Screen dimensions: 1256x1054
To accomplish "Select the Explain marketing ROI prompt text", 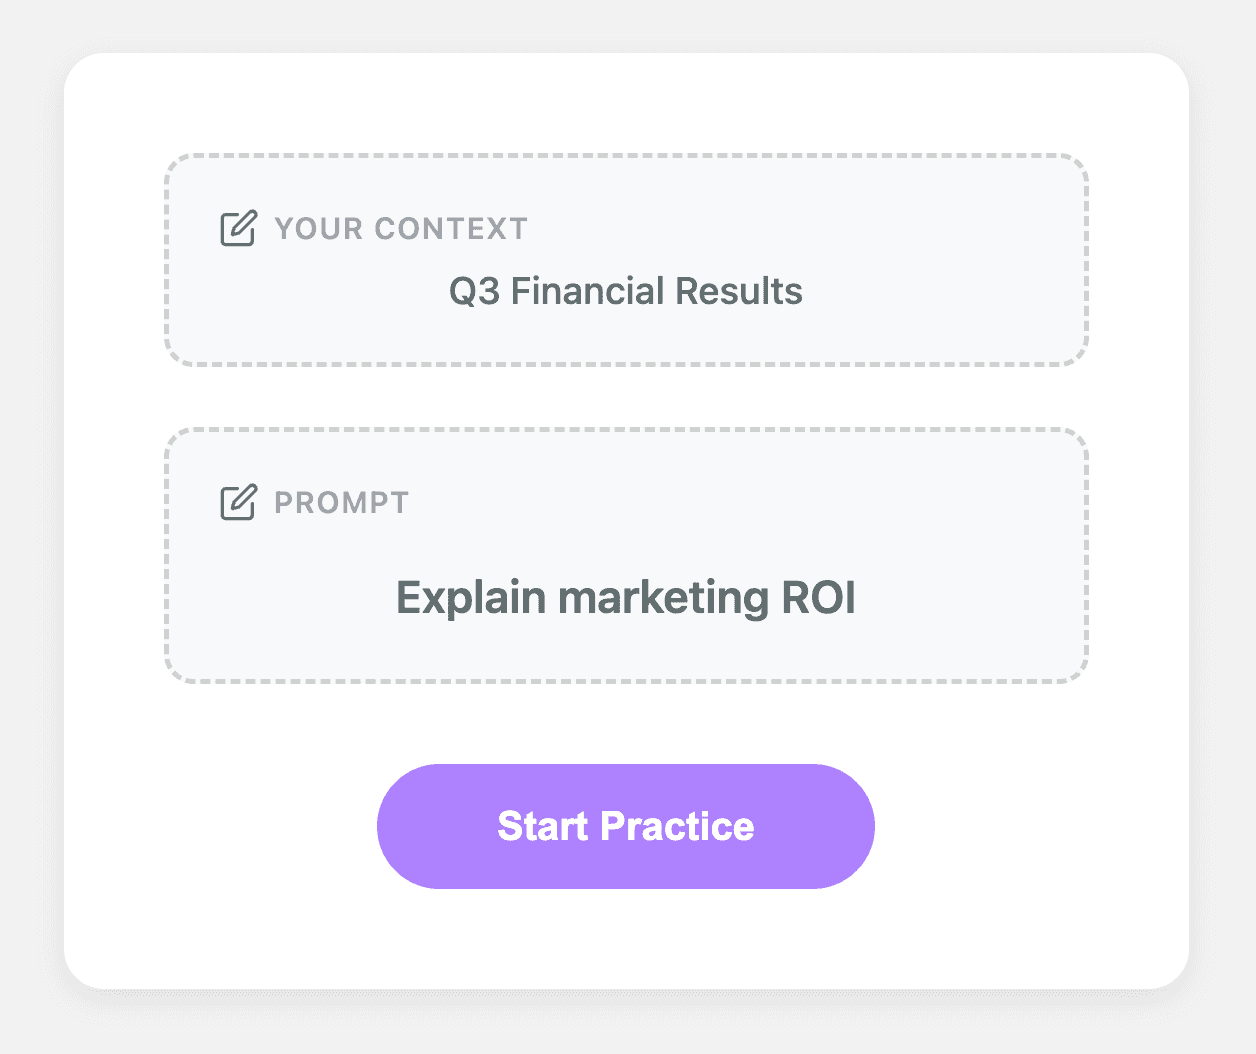I will [625, 598].
